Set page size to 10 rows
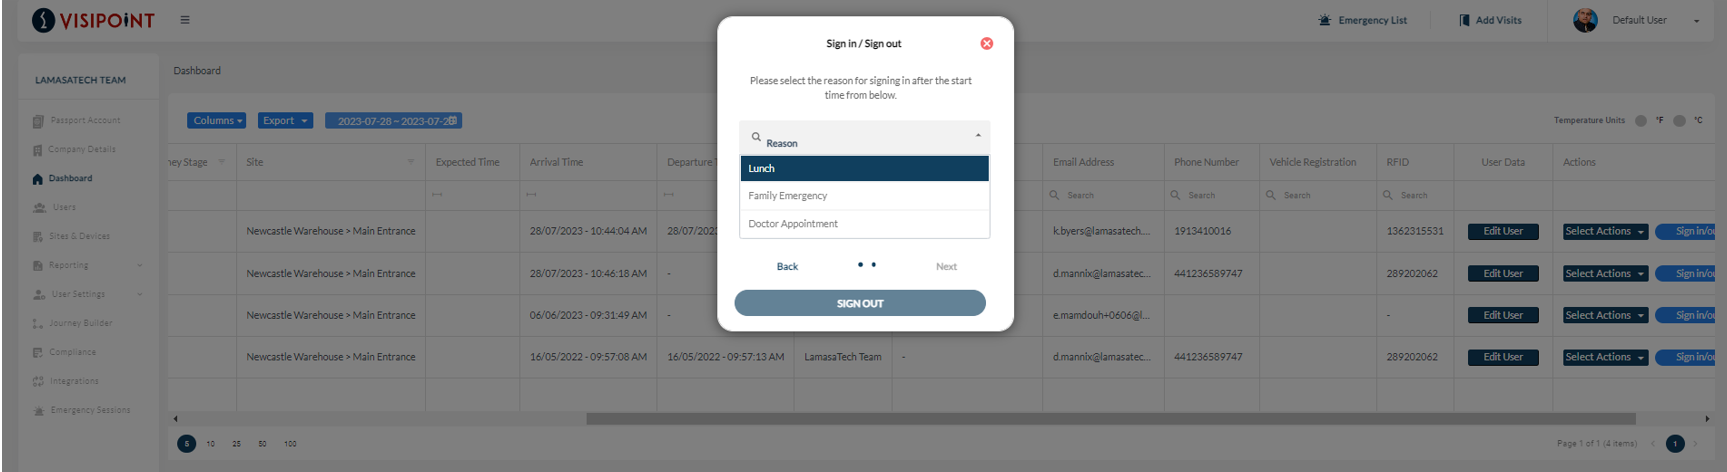Viewport: 1727px width, 472px height. point(211,444)
